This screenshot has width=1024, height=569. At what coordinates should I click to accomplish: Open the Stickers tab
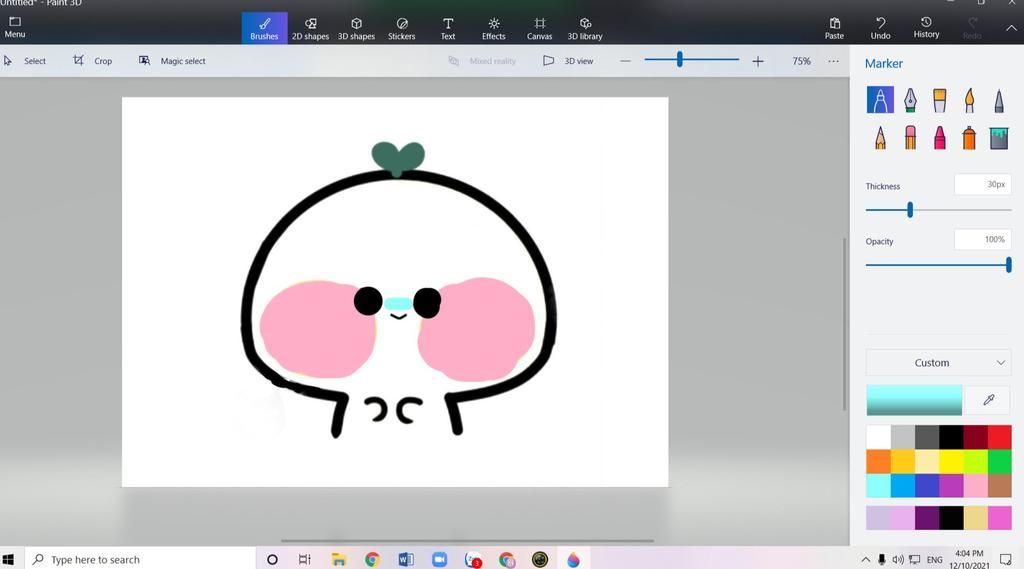[402, 28]
